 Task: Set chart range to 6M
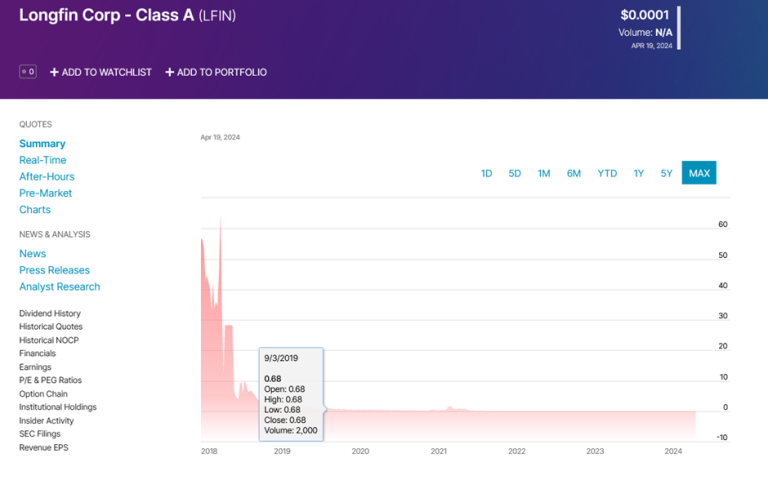point(574,173)
